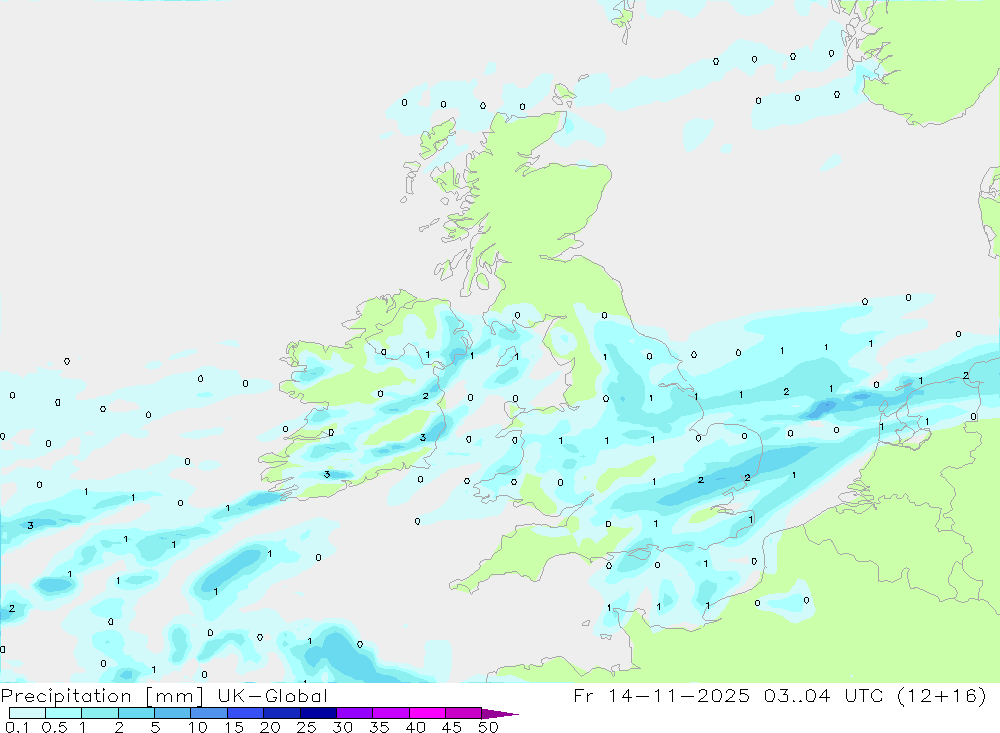Select the 35–40 mm purple legend swatch
This screenshot has height=733, width=1000.
pos(391,713)
